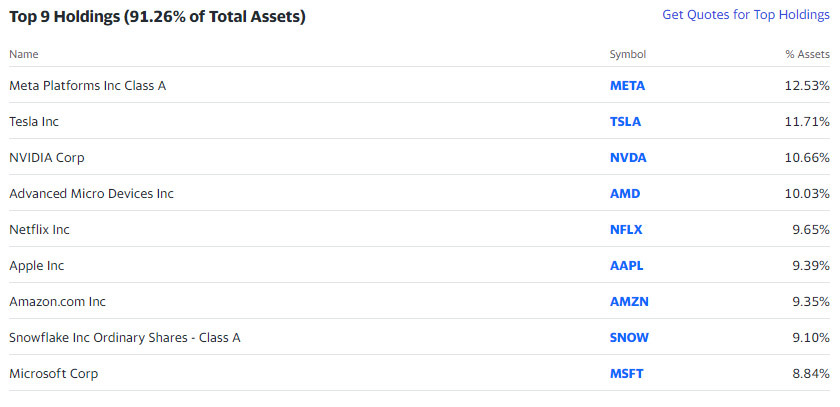Image resolution: width=840 pixels, height=407 pixels.
Task: Follow the NFLX symbol link
Action: pos(626,230)
